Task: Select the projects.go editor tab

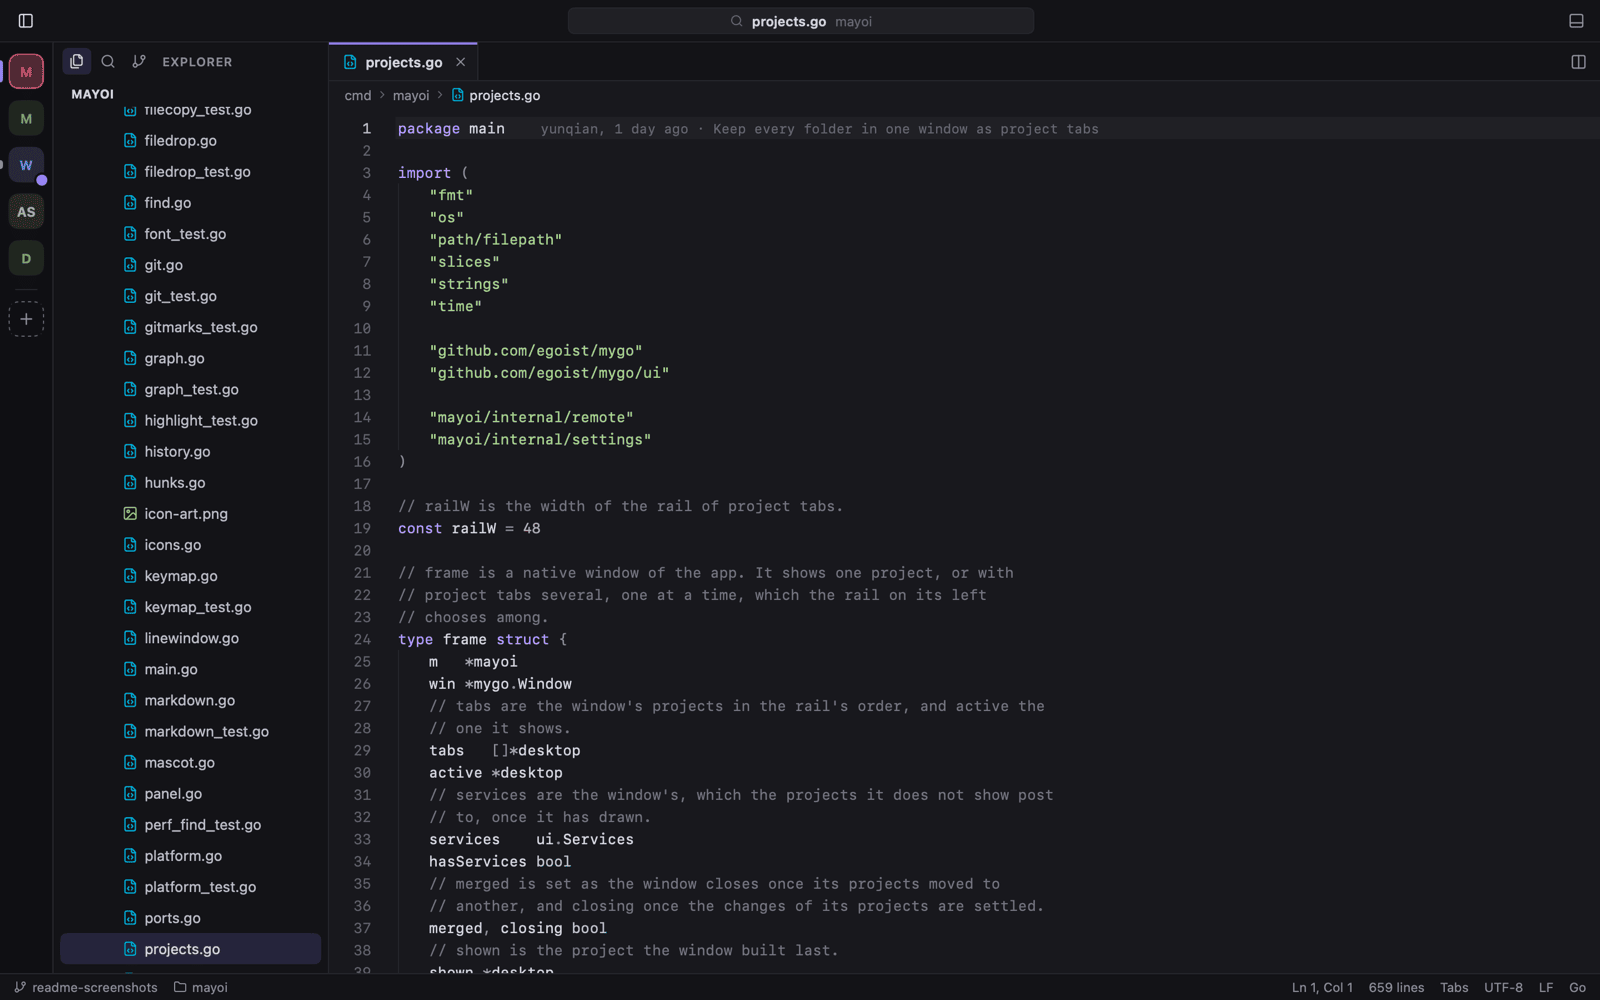Action: [x=403, y=62]
